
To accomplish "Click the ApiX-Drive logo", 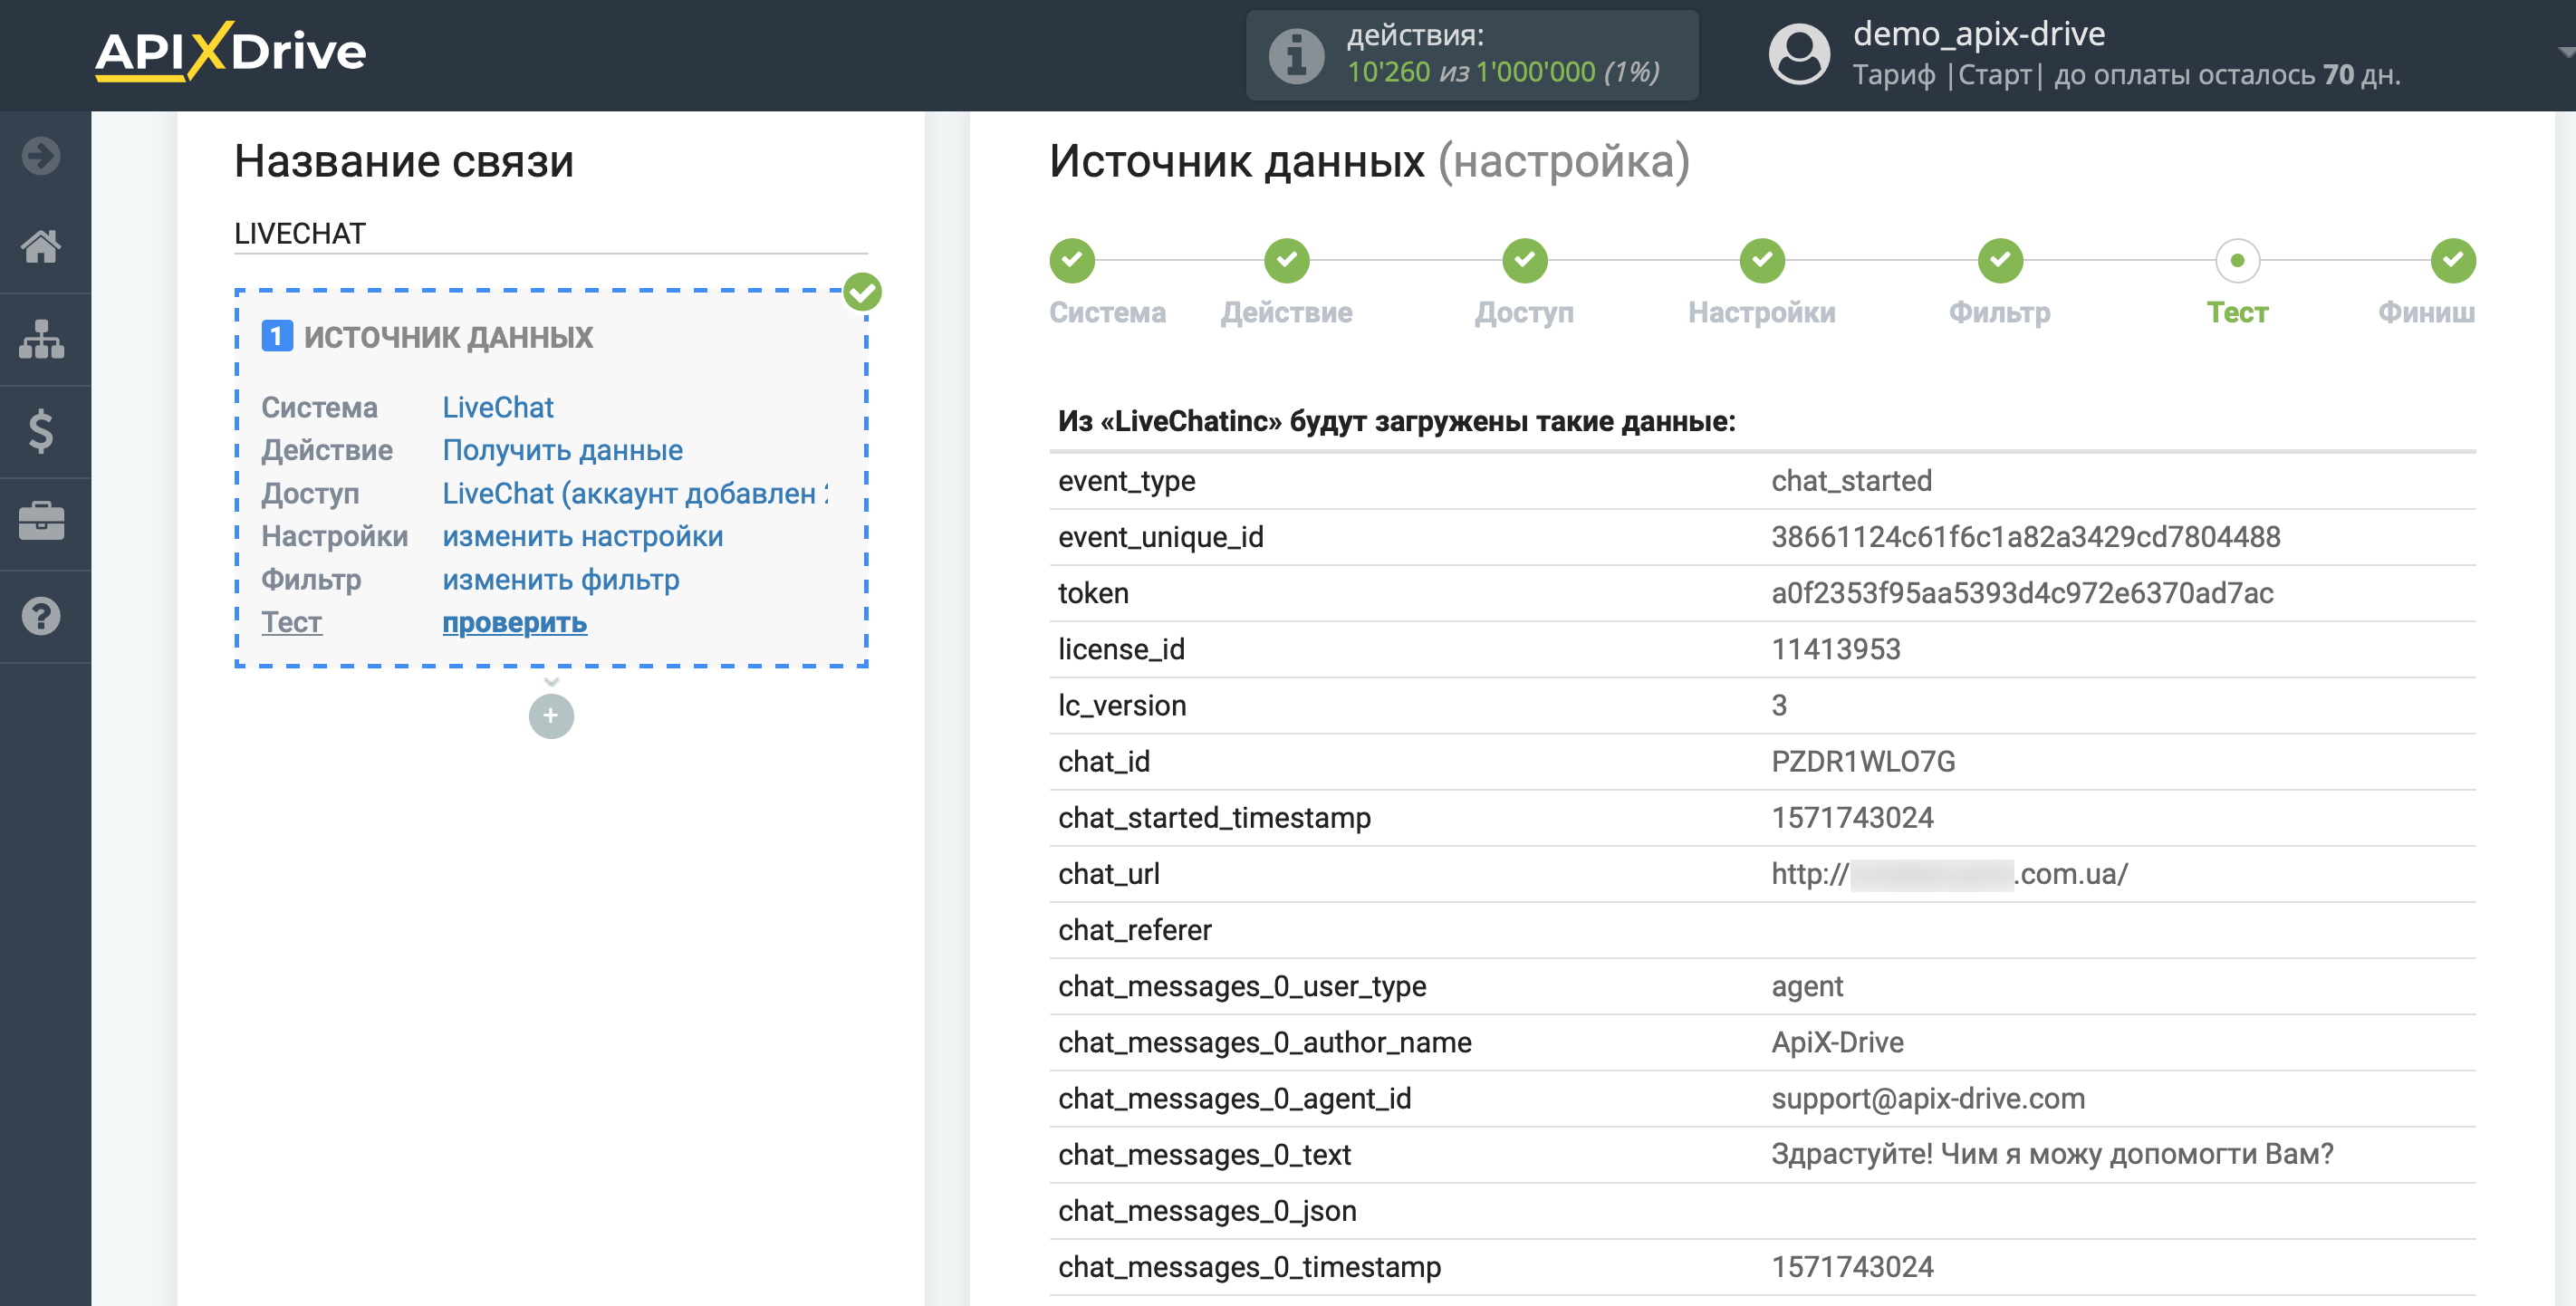I will [231, 51].
